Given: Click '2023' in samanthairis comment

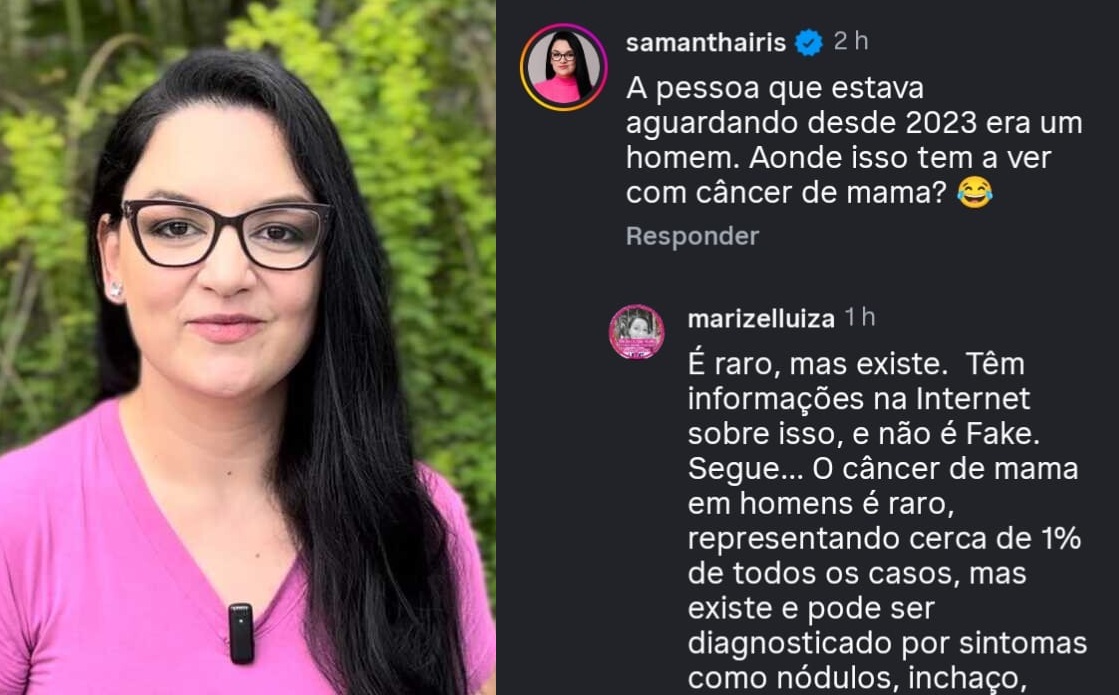Looking at the screenshot, I should click(941, 123).
